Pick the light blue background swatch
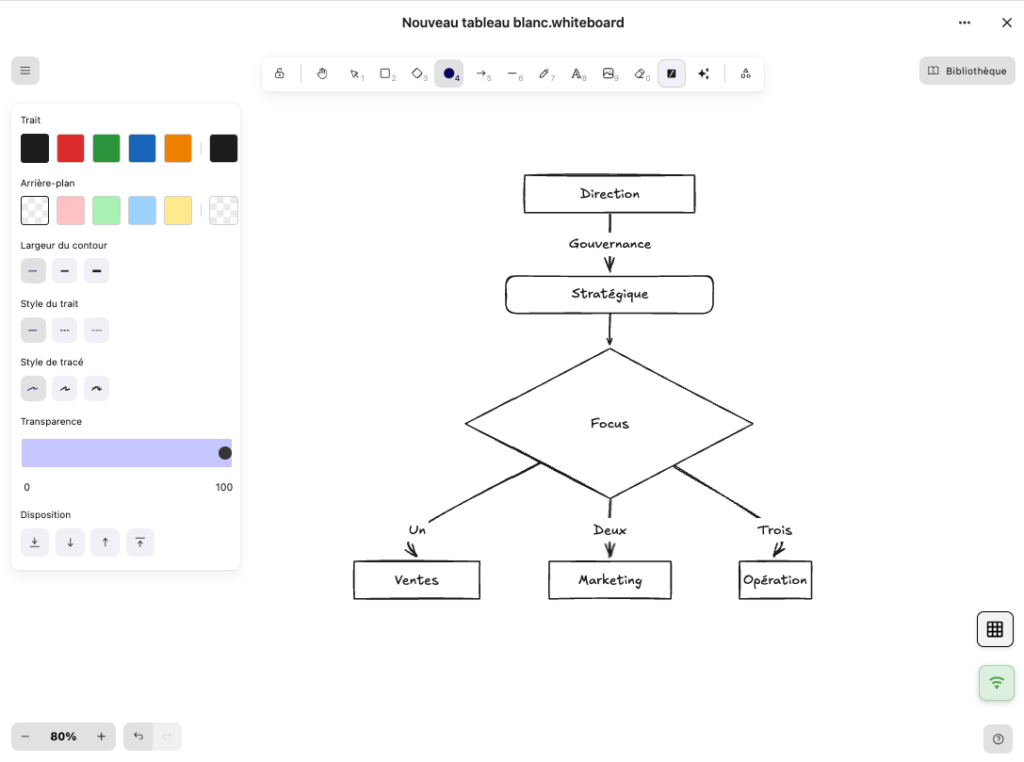 pos(142,210)
